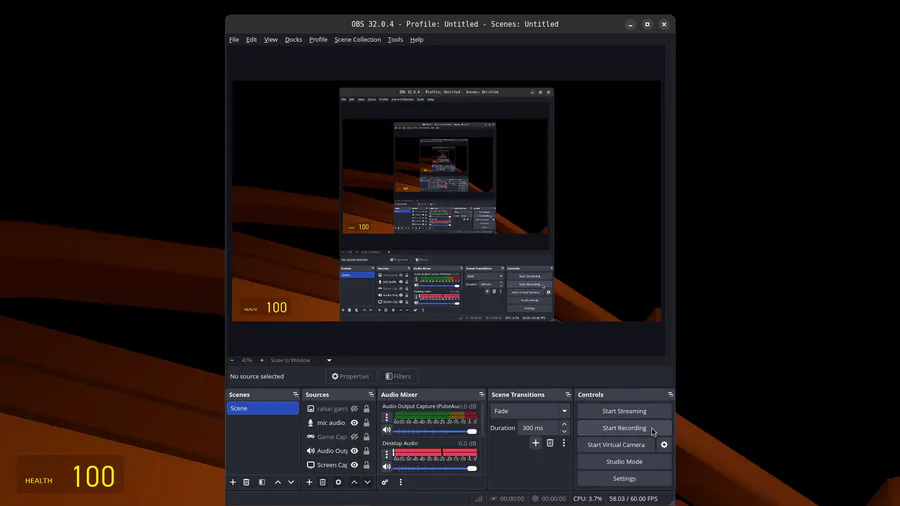Open the Help menu
The height and width of the screenshot is (506, 900).
pyautogui.click(x=417, y=40)
